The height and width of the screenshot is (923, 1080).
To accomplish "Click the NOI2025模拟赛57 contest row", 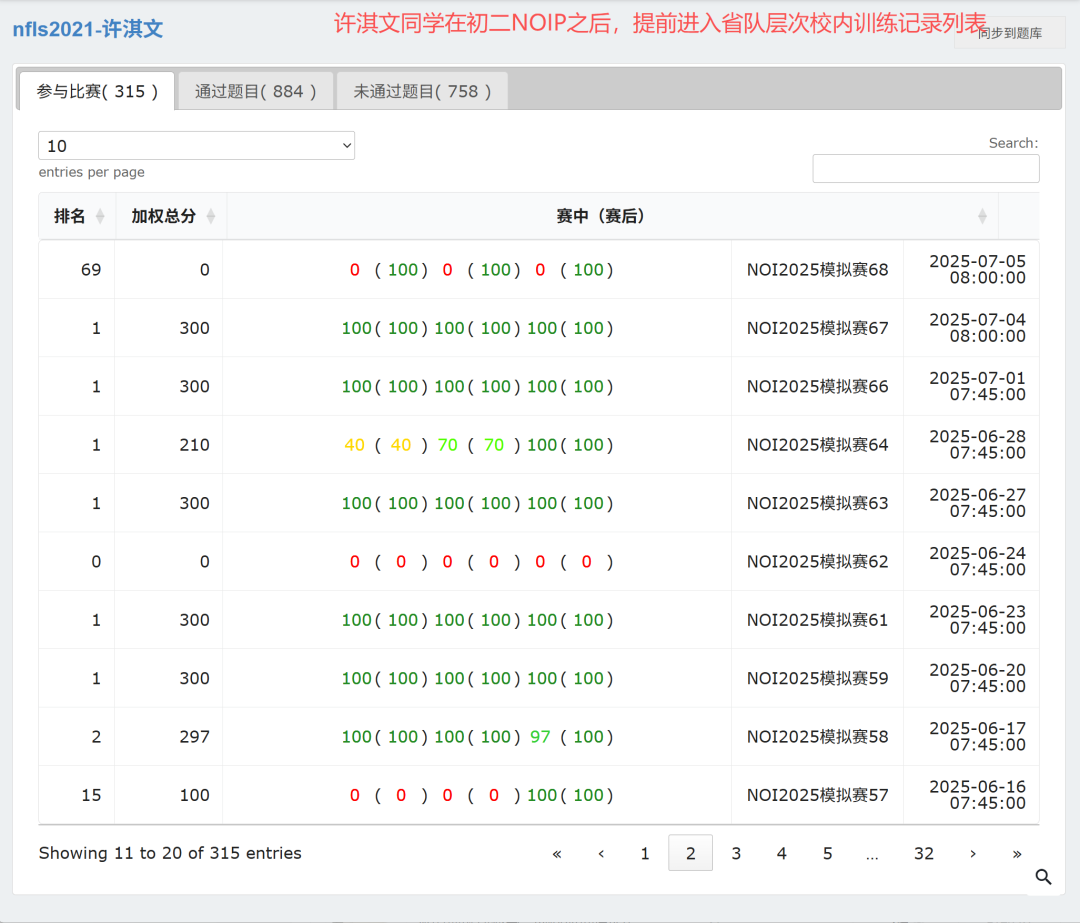I will point(817,795).
